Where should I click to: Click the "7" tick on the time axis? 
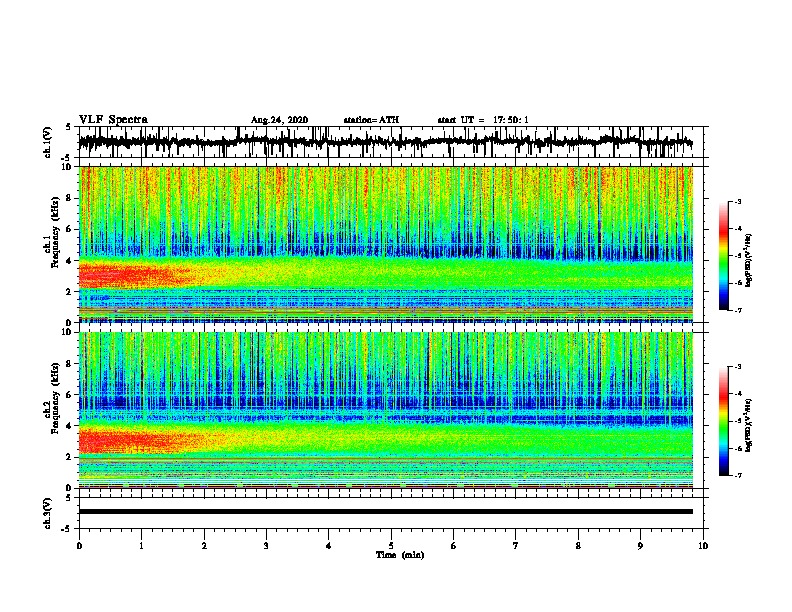point(516,546)
